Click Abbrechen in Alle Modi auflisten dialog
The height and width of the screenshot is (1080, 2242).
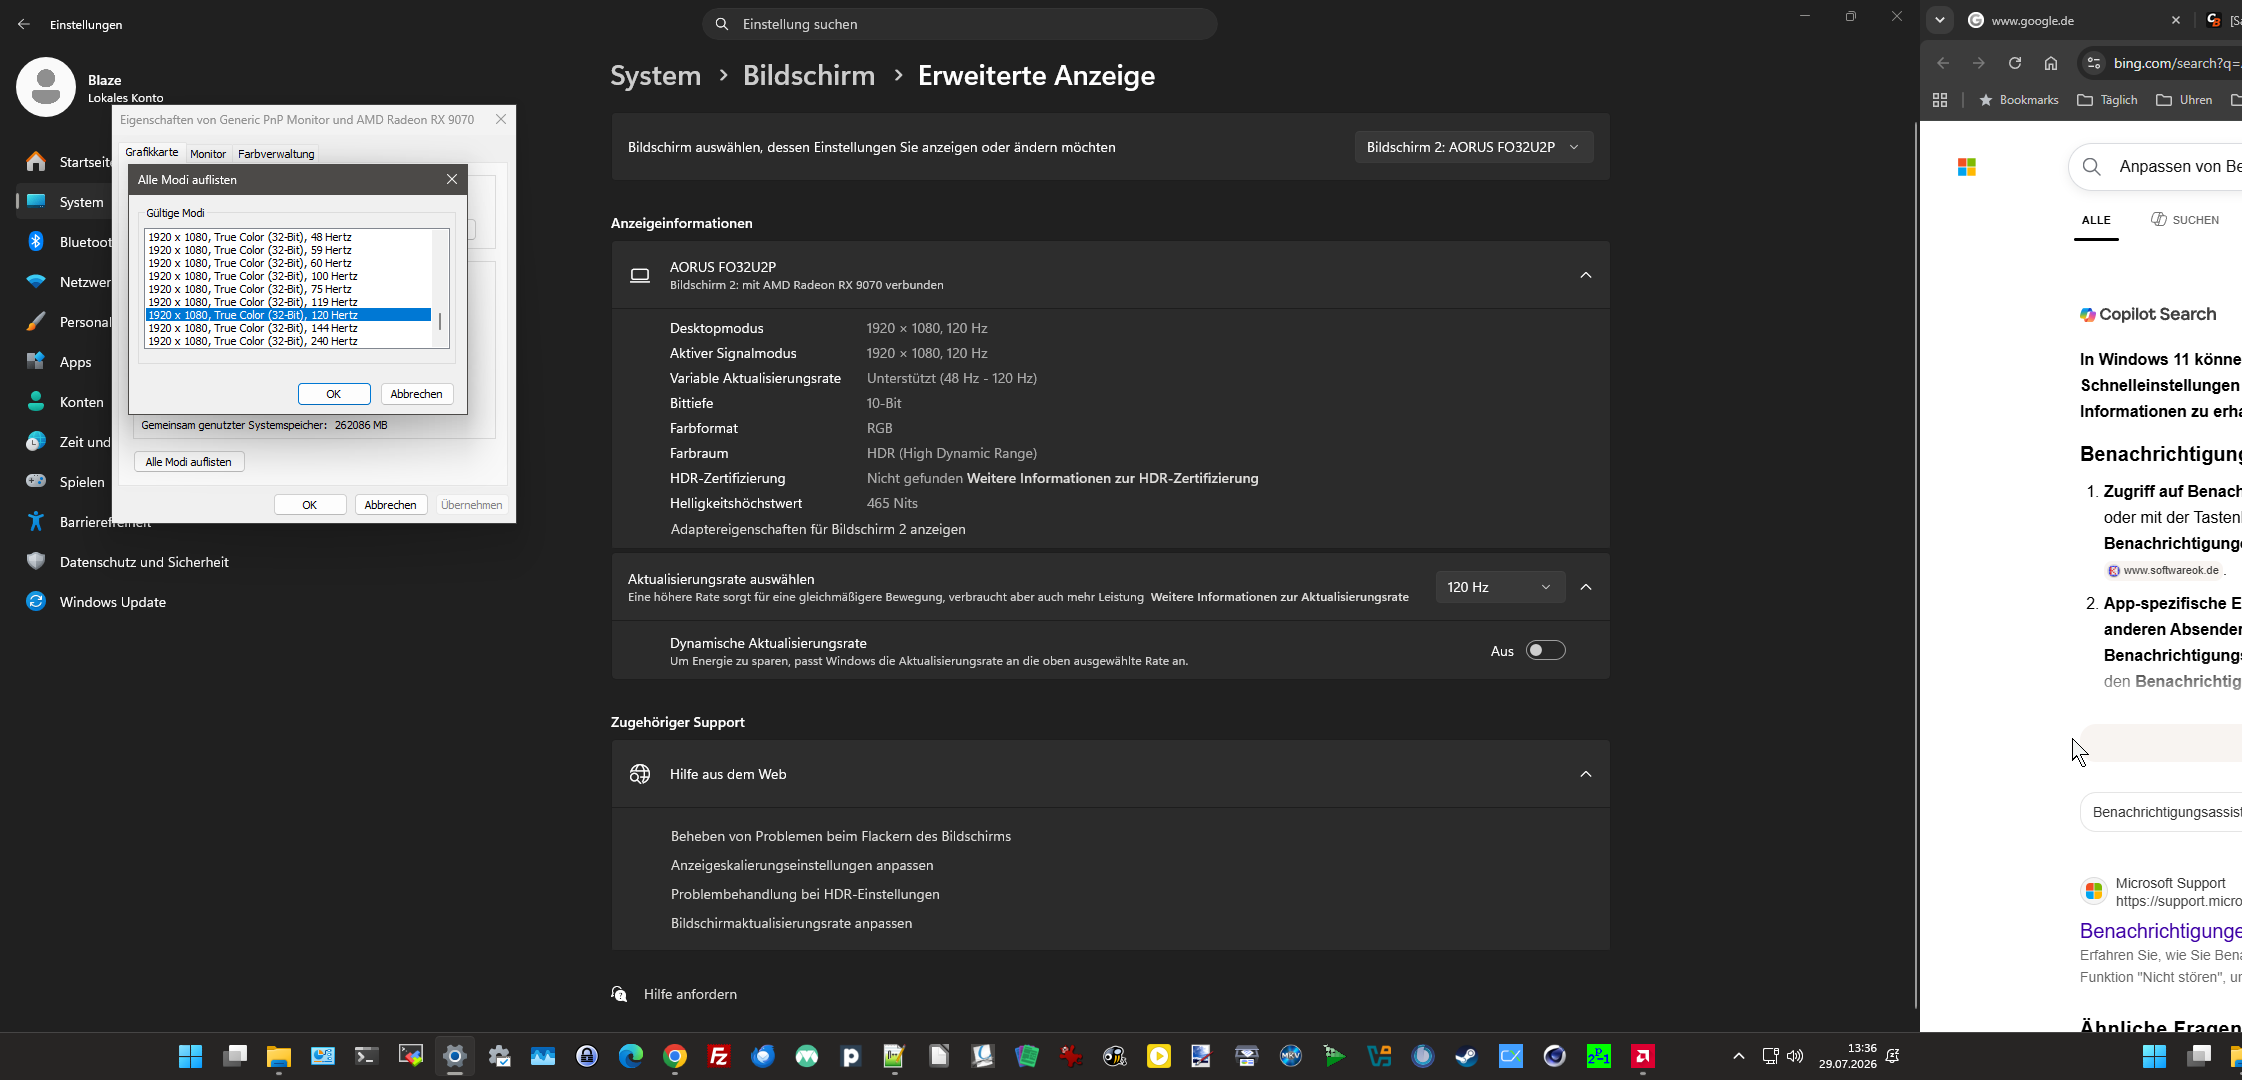[416, 394]
